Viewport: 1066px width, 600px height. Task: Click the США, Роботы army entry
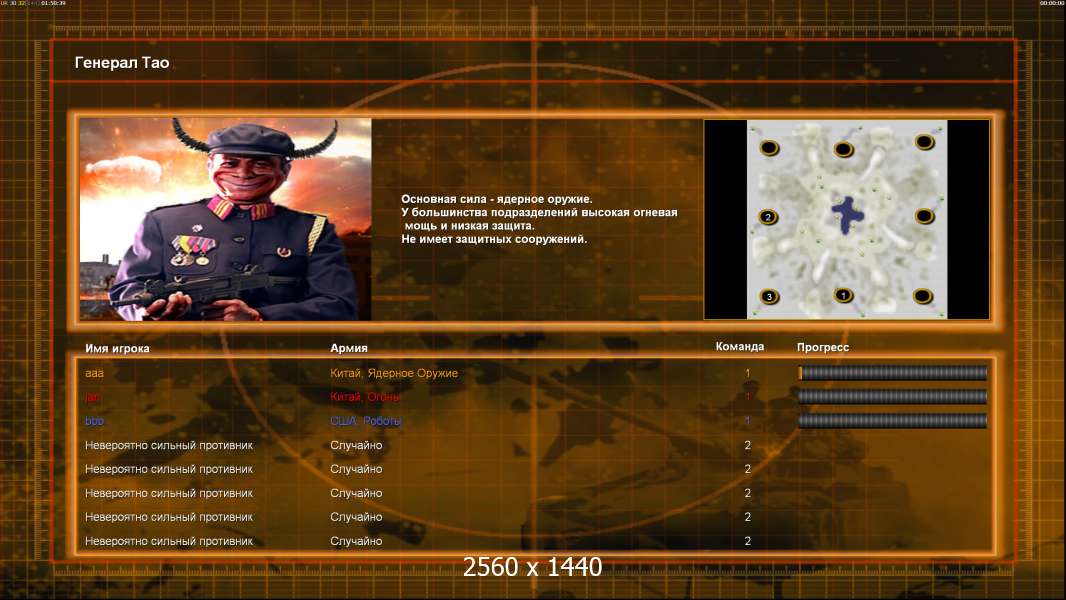click(366, 421)
